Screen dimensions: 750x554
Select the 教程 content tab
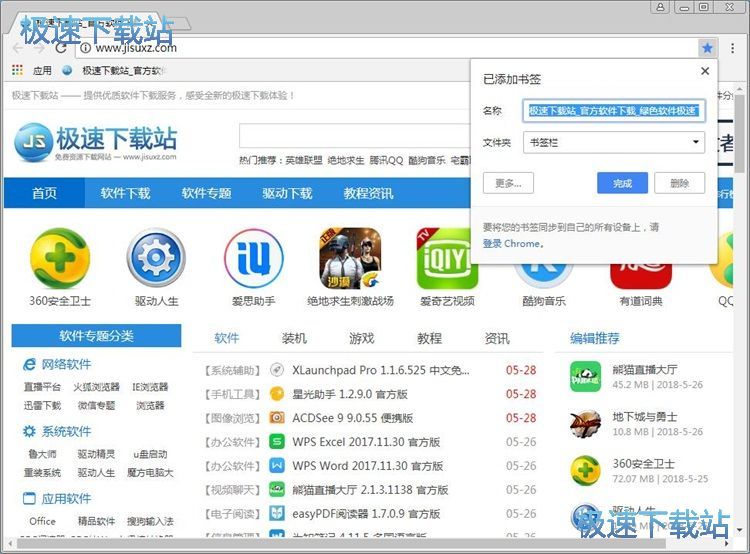[429, 338]
